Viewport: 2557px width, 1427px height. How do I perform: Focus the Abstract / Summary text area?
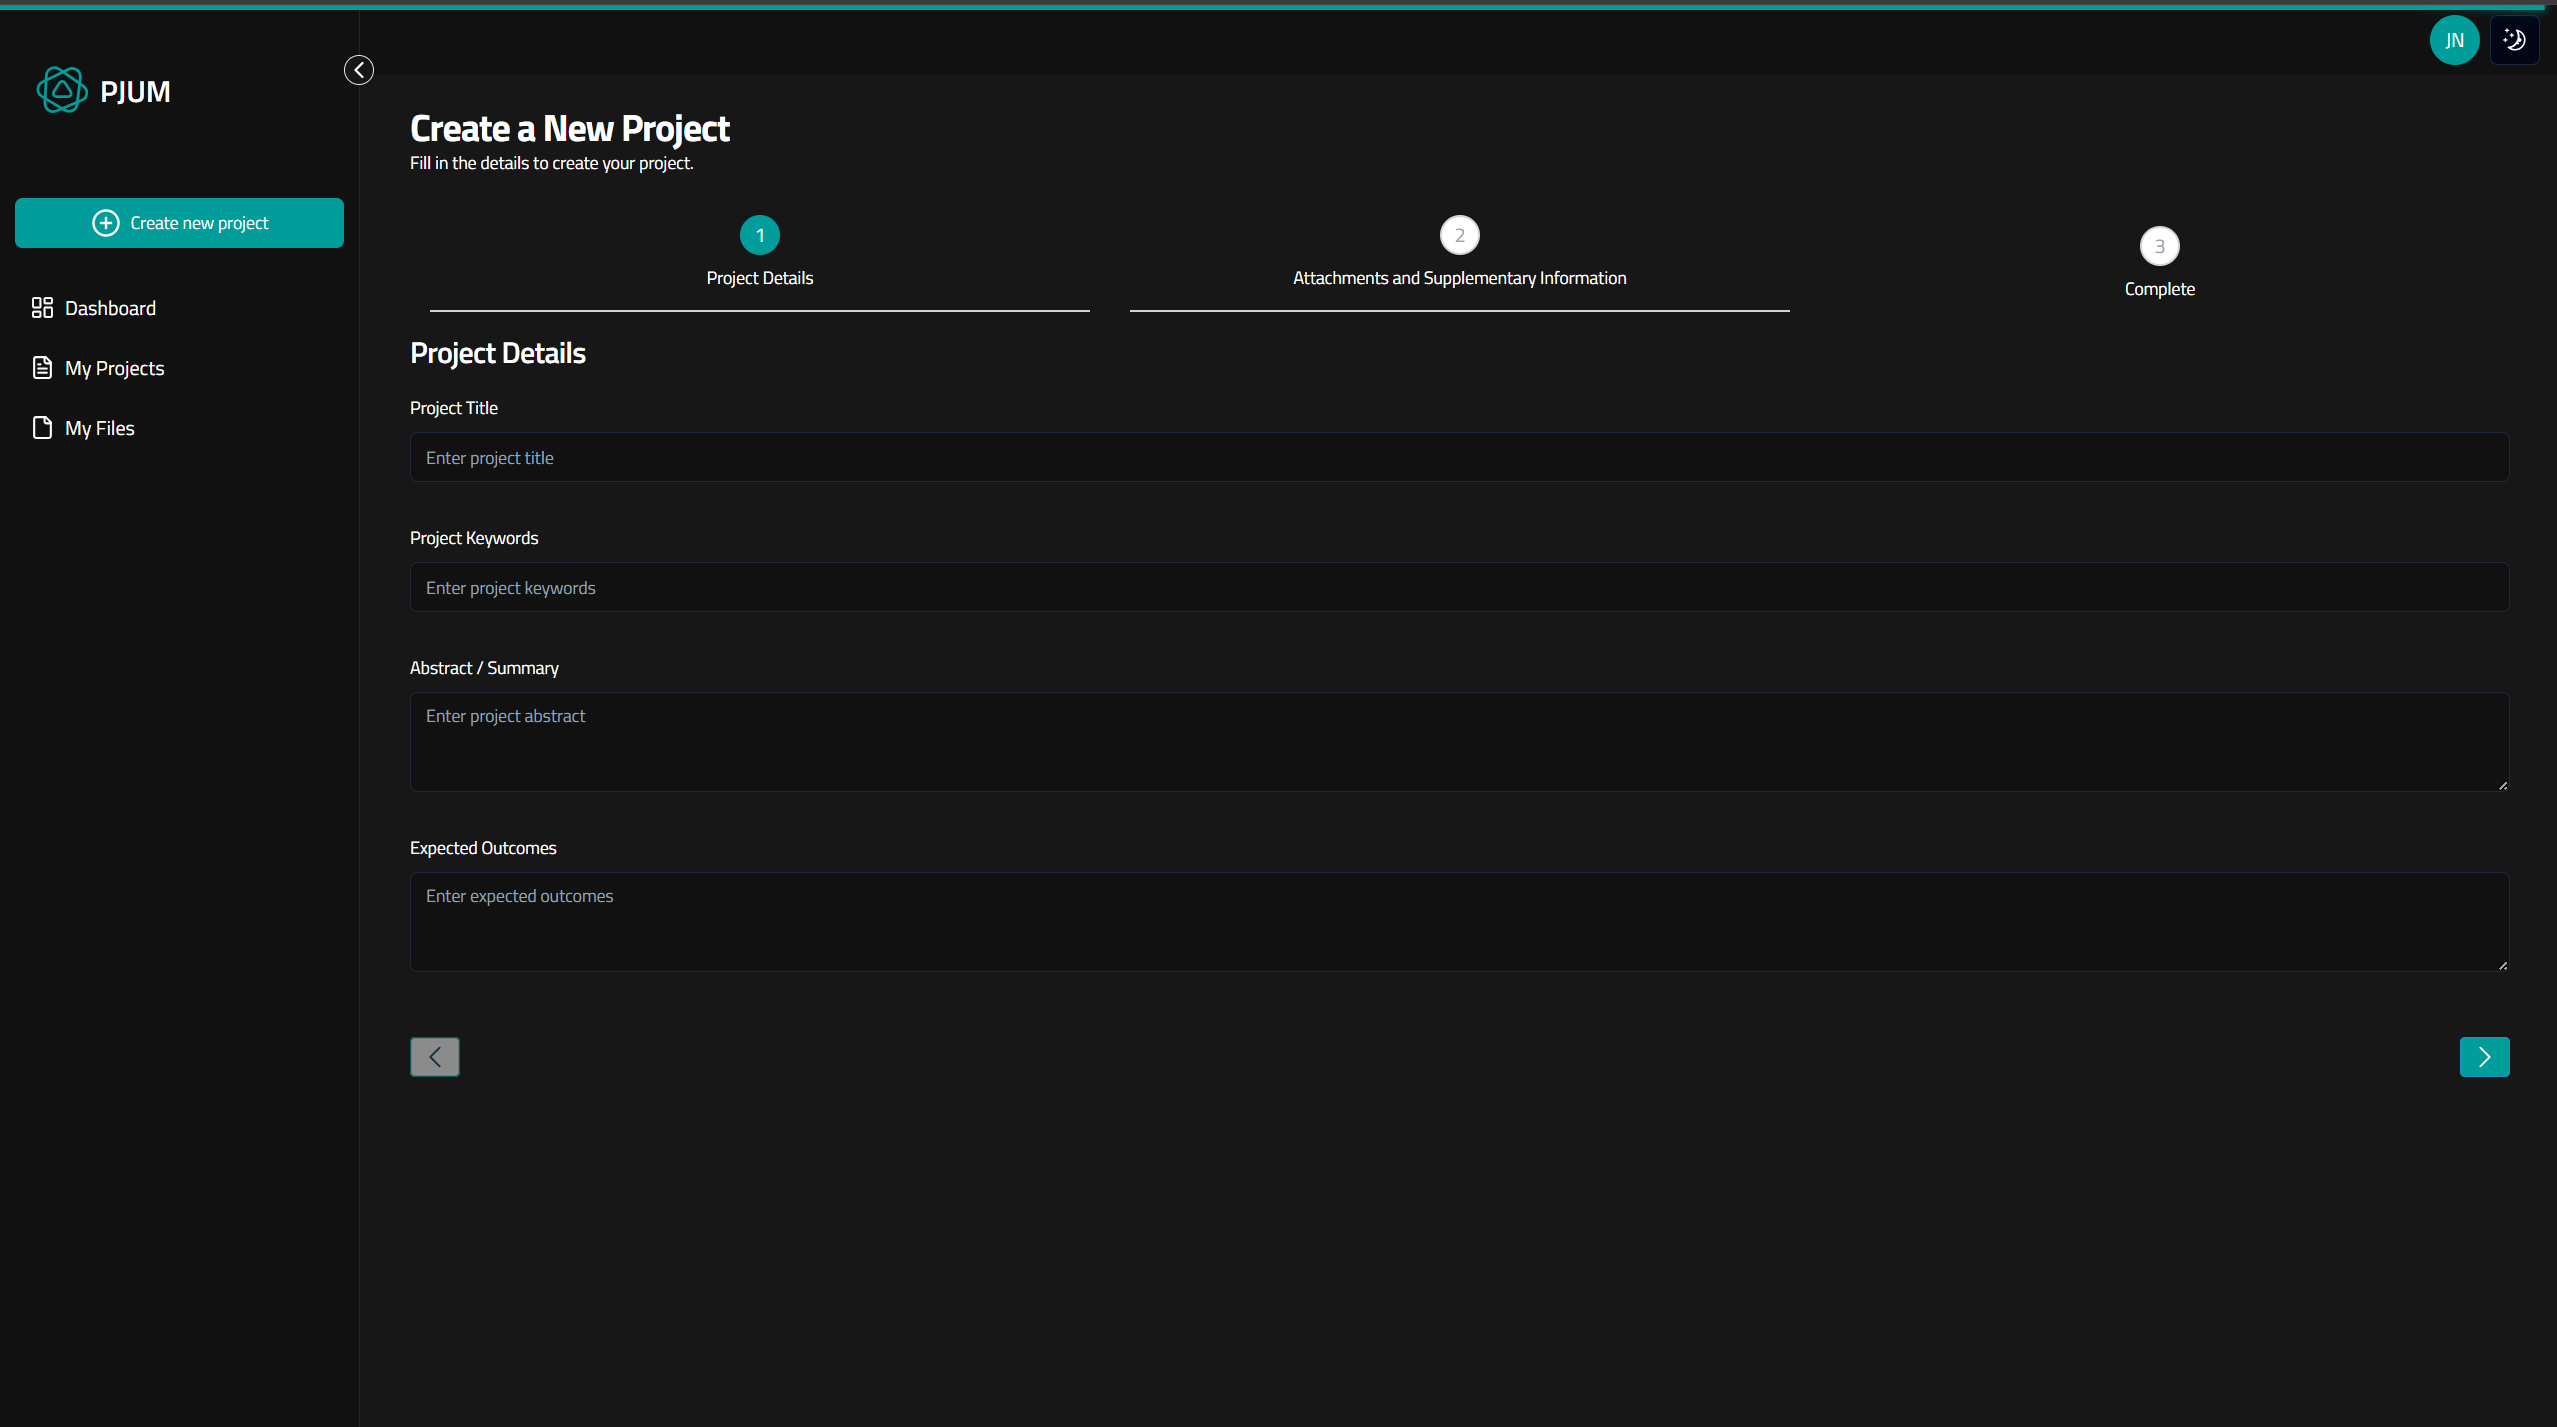(x=1459, y=742)
